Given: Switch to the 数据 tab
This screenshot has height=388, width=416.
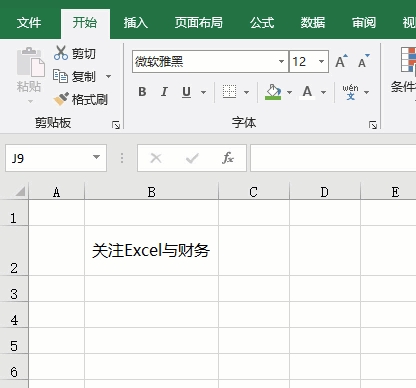Looking at the screenshot, I should 313,23.
